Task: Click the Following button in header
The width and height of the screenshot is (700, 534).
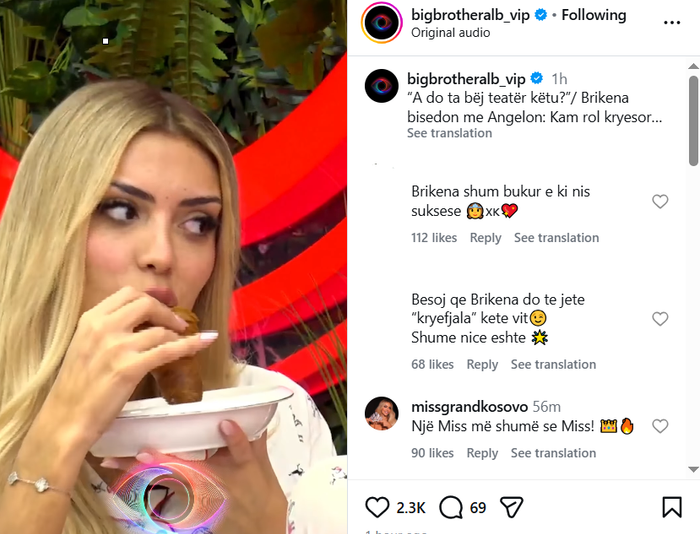Action: click(594, 15)
